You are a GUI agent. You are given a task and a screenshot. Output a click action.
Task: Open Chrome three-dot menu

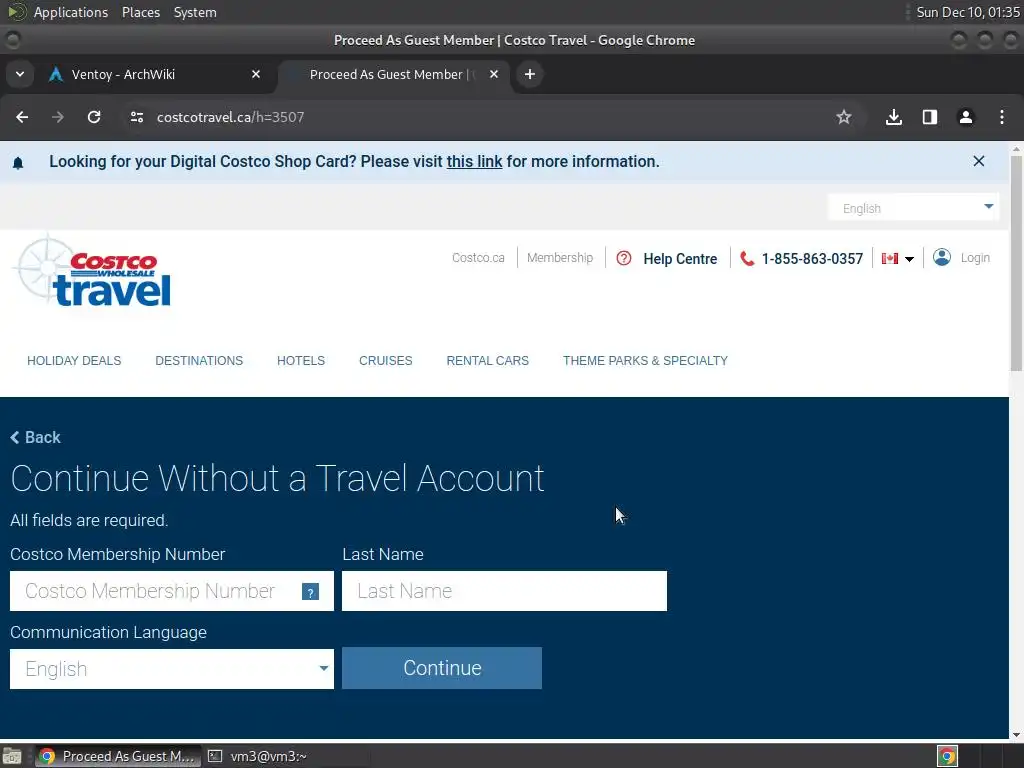(1001, 117)
